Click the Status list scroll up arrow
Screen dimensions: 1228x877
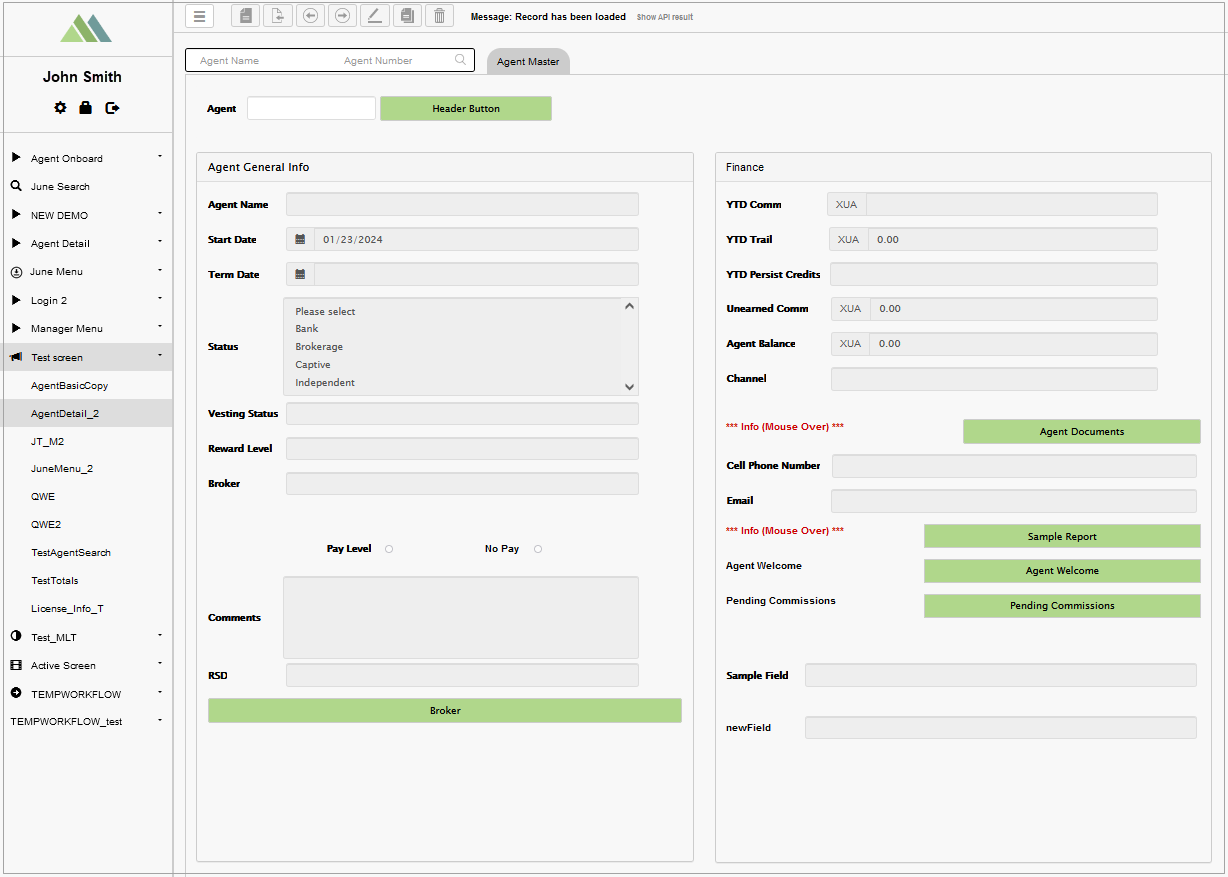pyautogui.click(x=629, y=307)
